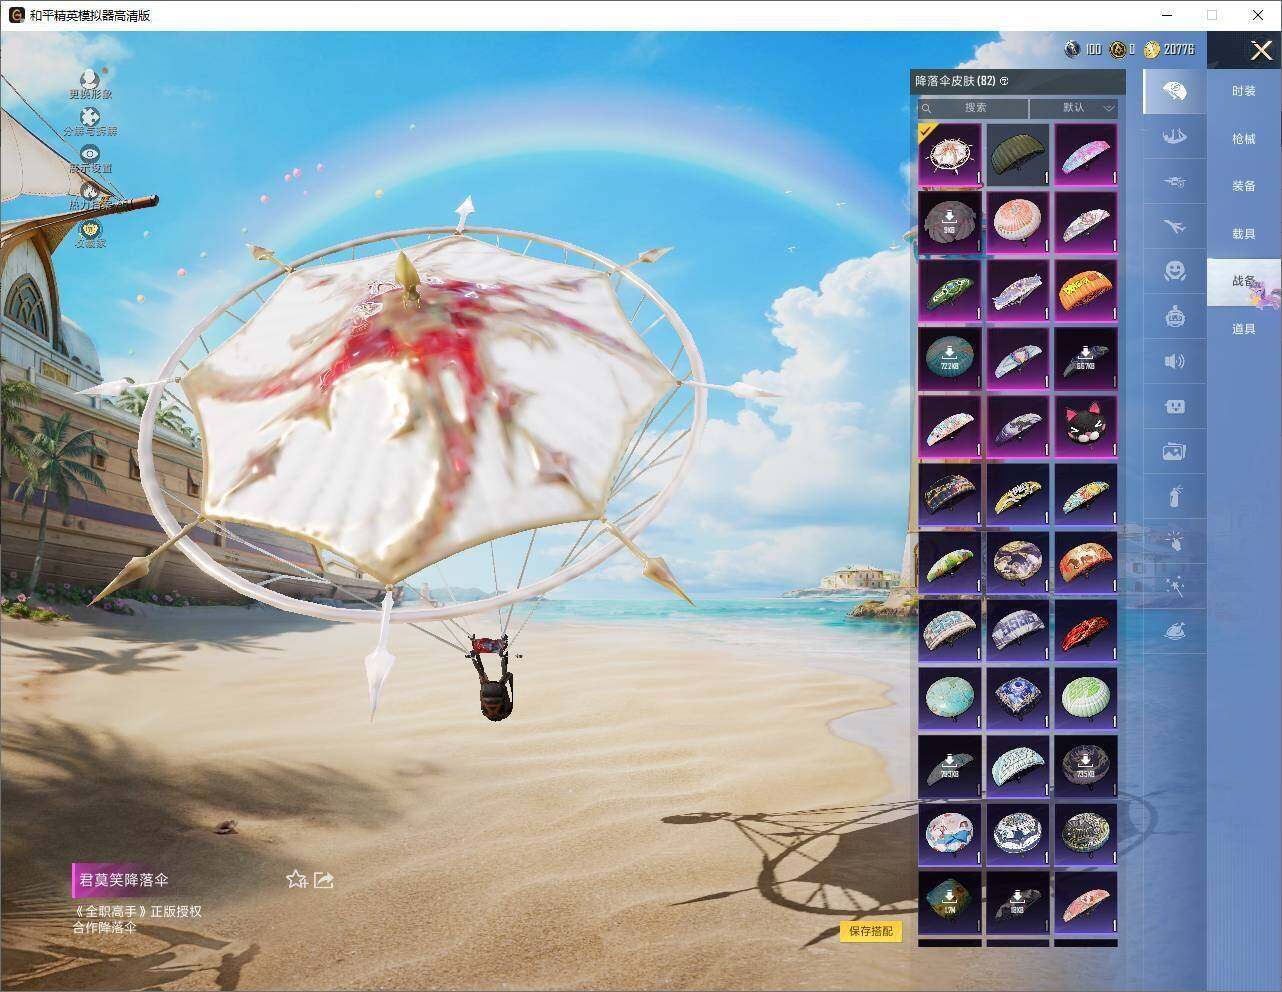Select the square face category sidebar icon
The height and width of the screenshot is (992, 1282).
pos(1175,406)
